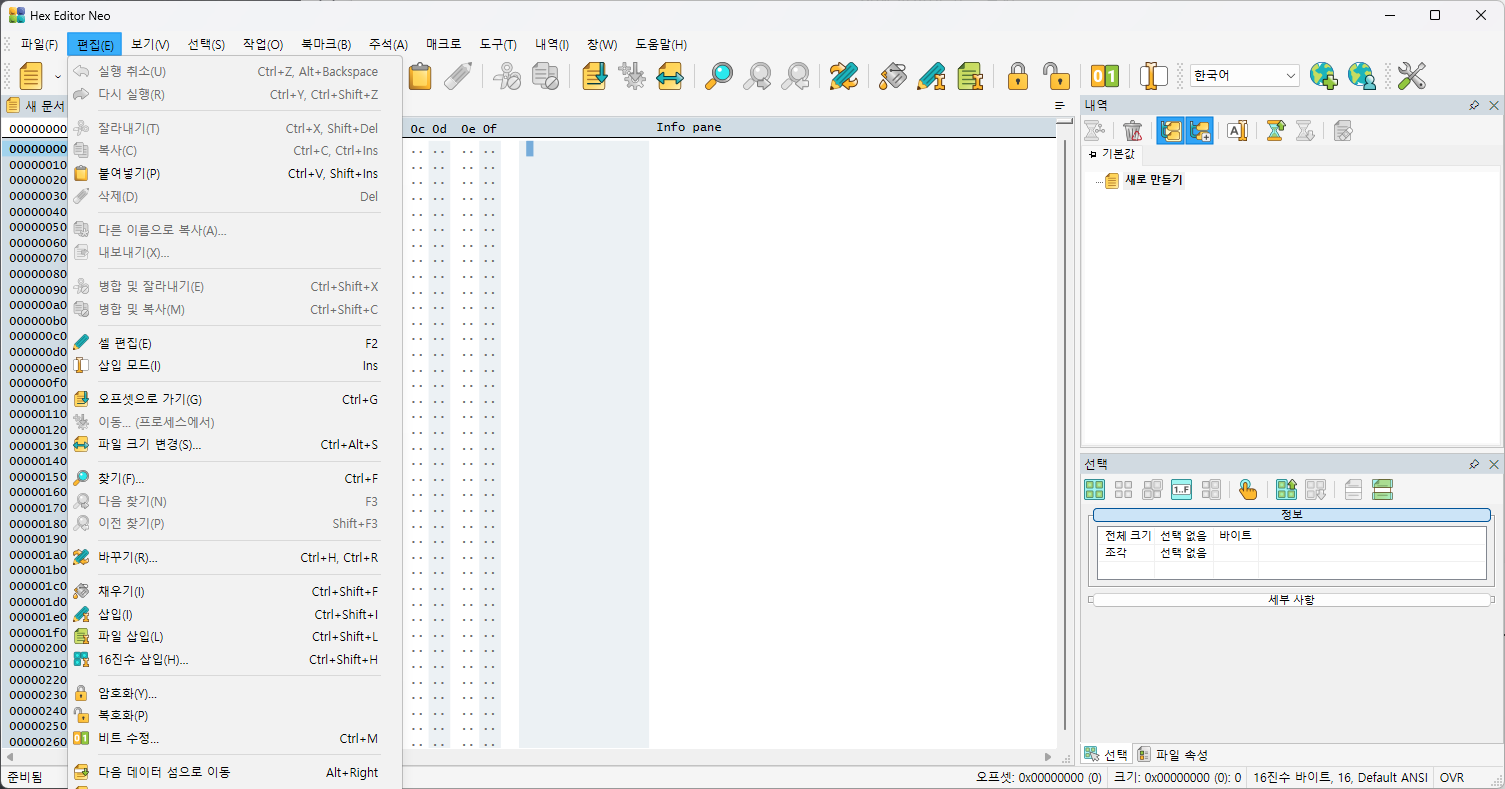Click the 16진수 바이트 encoding status entry
The height and width of the screenshot is (789, 1505).
tap(1340, 778)
